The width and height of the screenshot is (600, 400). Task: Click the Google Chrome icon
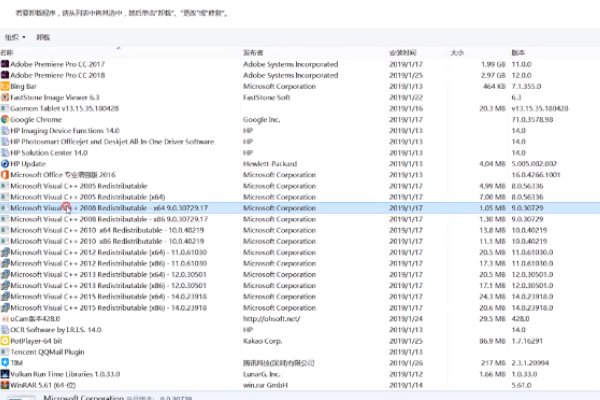(x=5, y=119)
